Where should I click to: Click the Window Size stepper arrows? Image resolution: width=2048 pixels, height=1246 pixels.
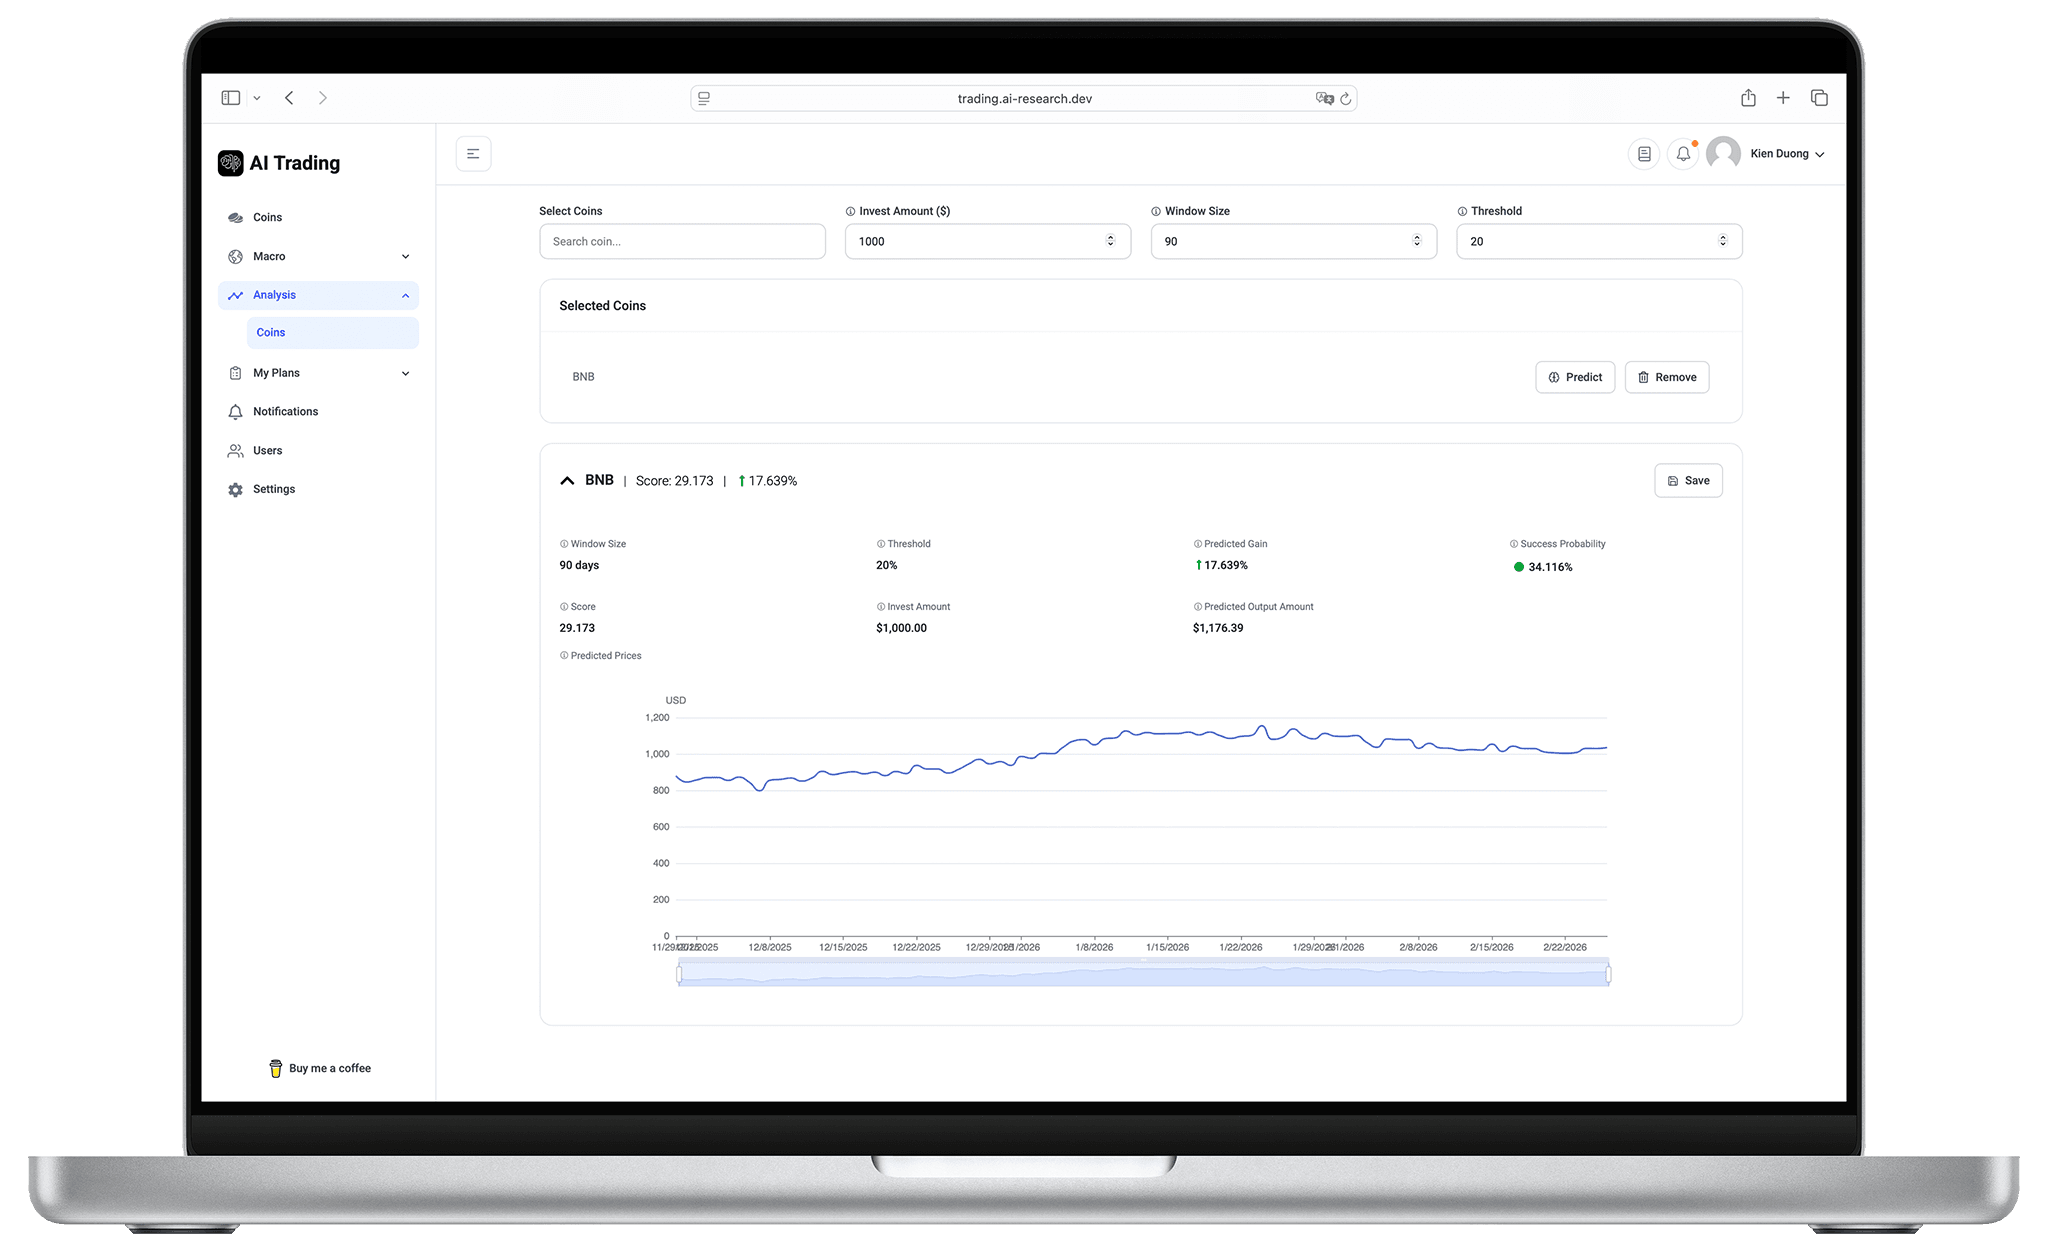pos(1416,241)
